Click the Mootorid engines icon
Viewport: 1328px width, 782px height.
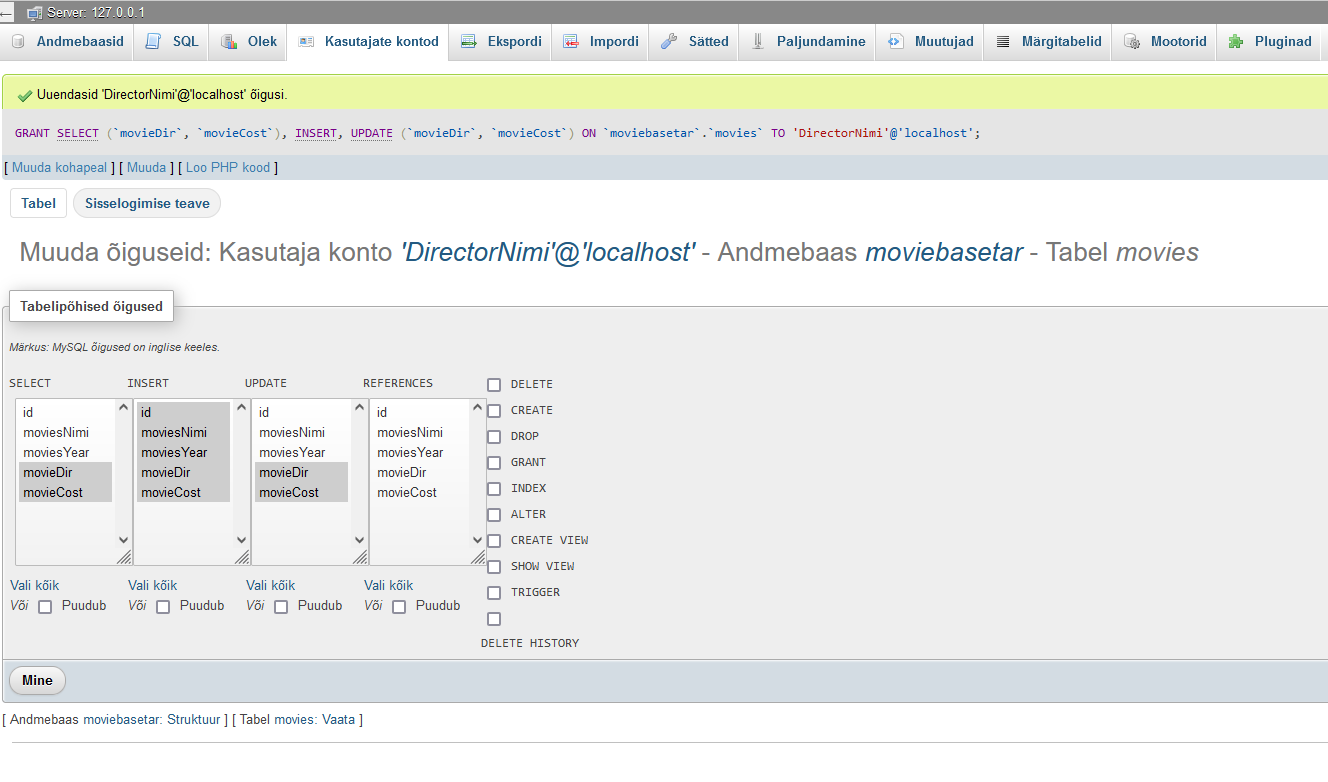coord(1132,42)
